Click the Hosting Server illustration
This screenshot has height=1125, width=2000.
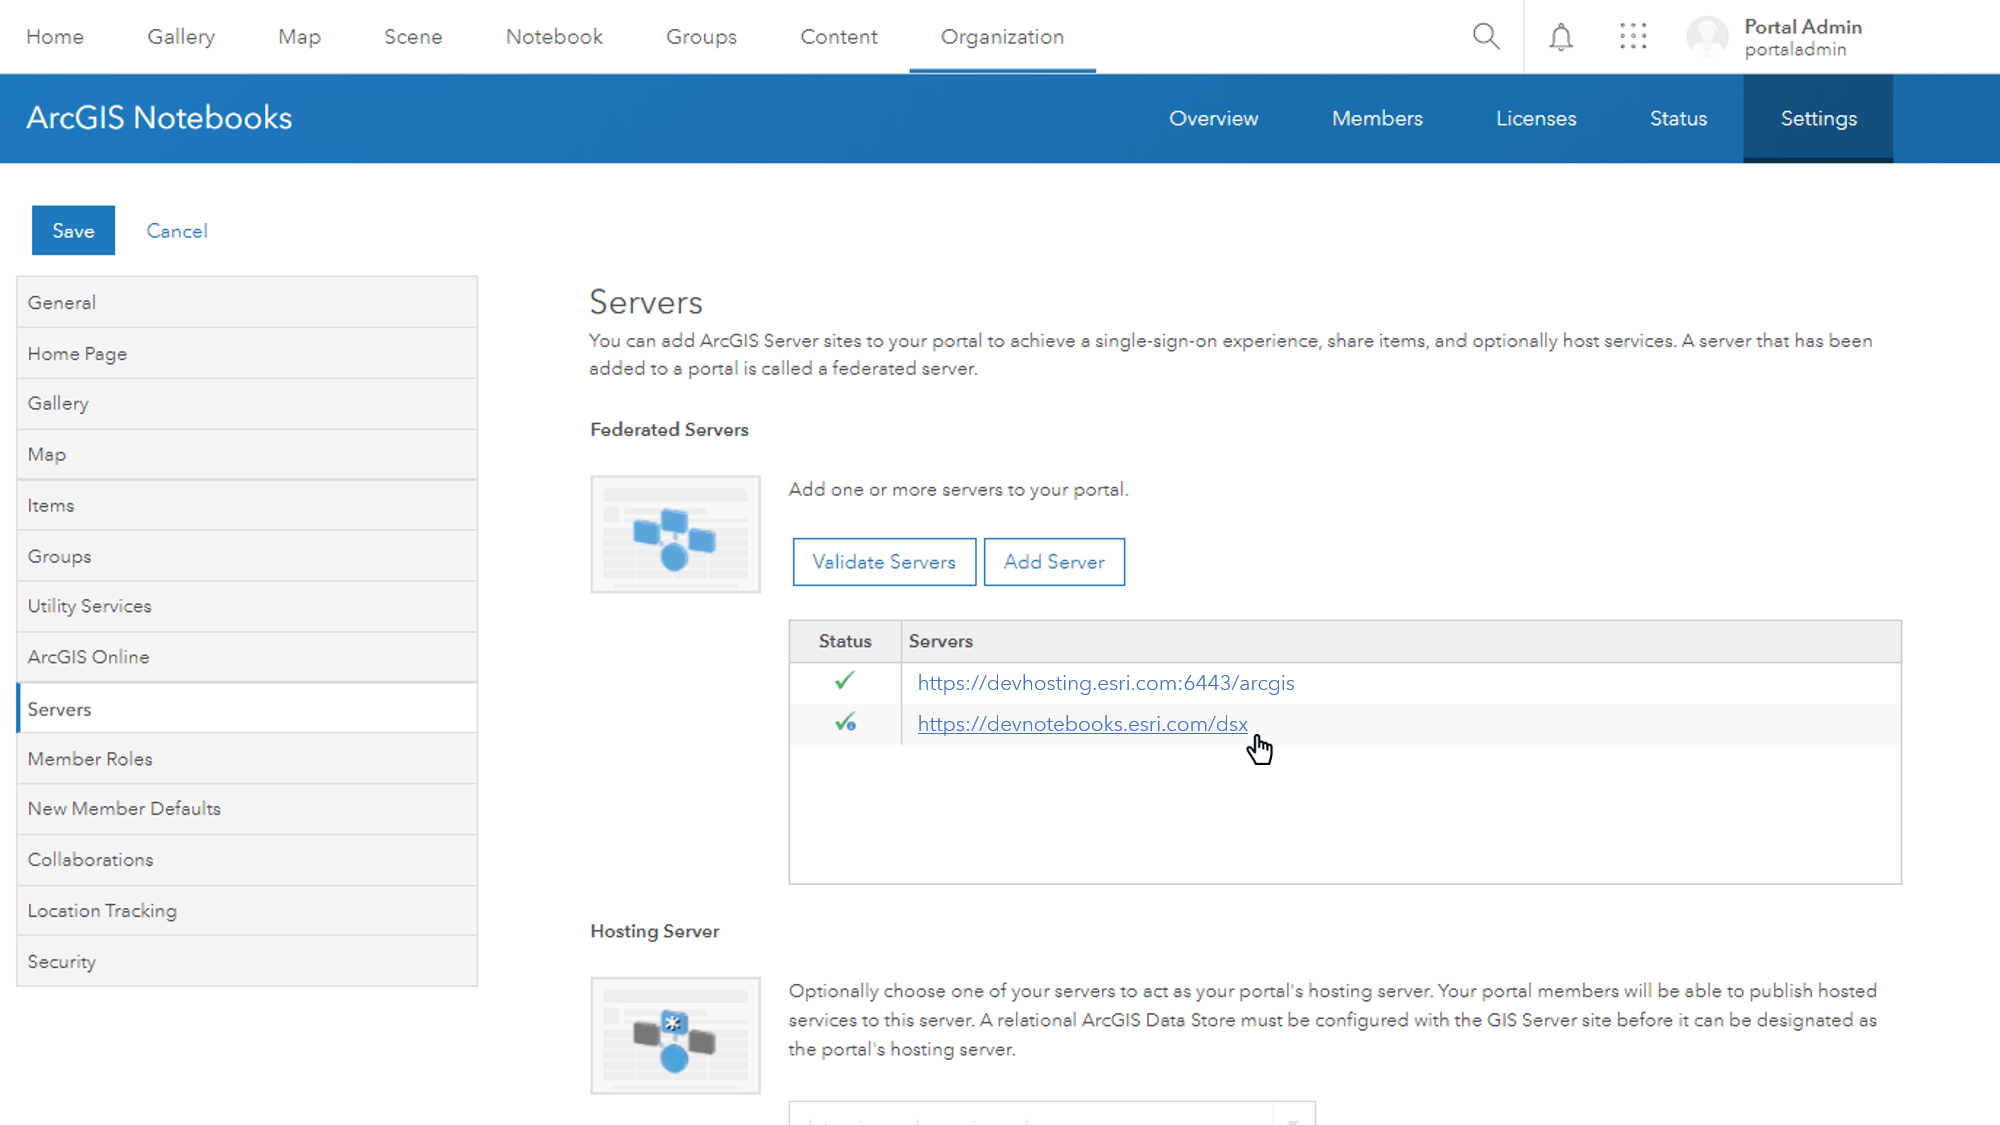tap(675, 1035)
